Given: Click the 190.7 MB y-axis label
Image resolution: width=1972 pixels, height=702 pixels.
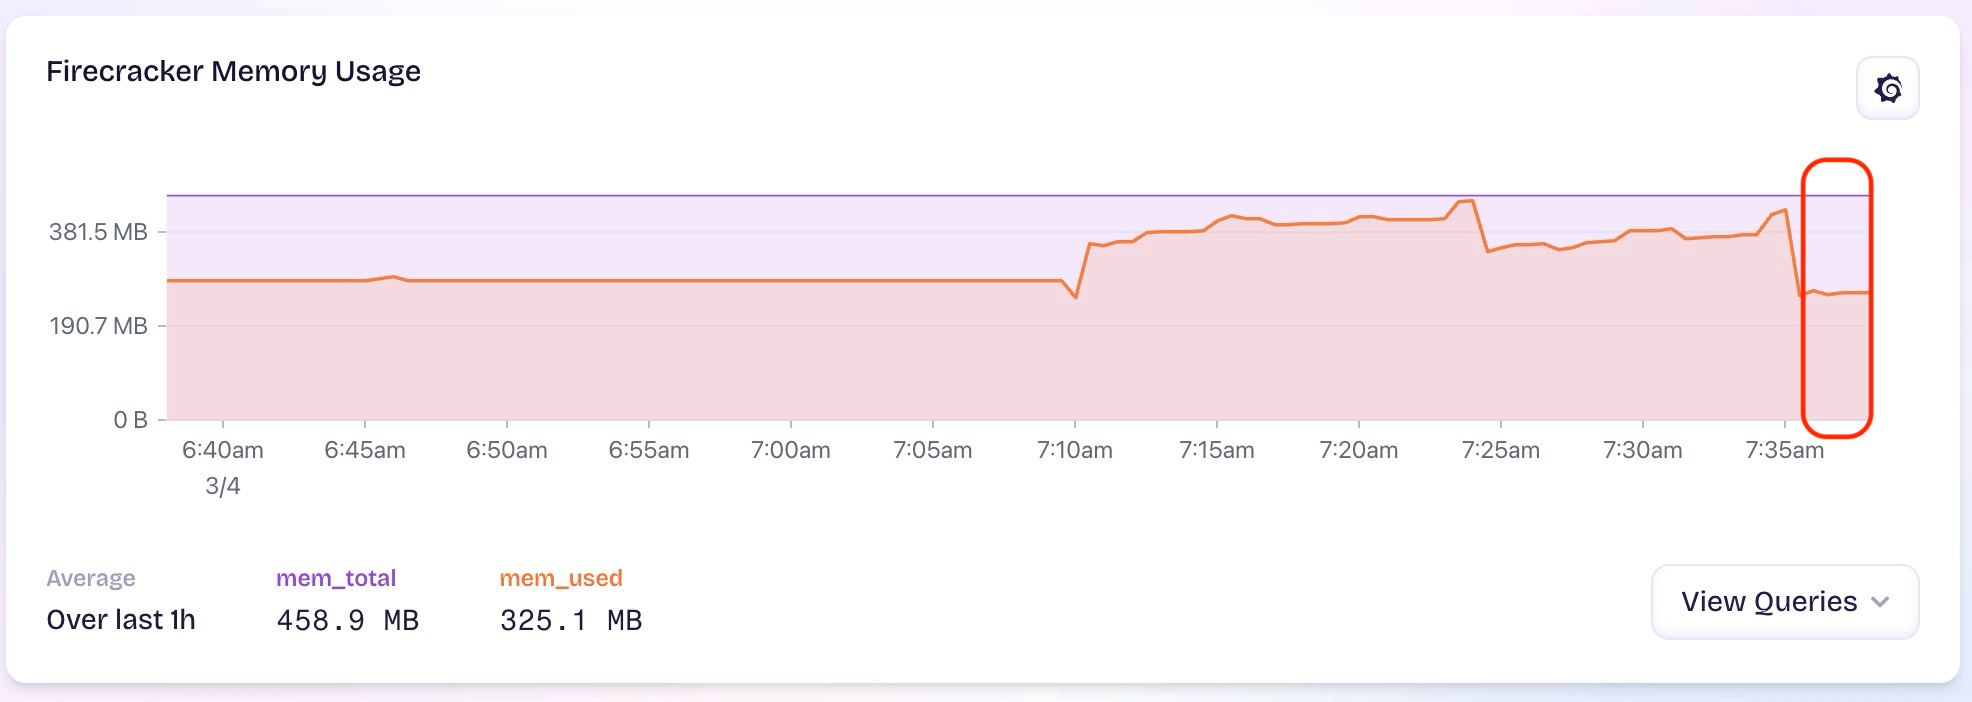Looking at the screenshot, I should tap(98, 326).
